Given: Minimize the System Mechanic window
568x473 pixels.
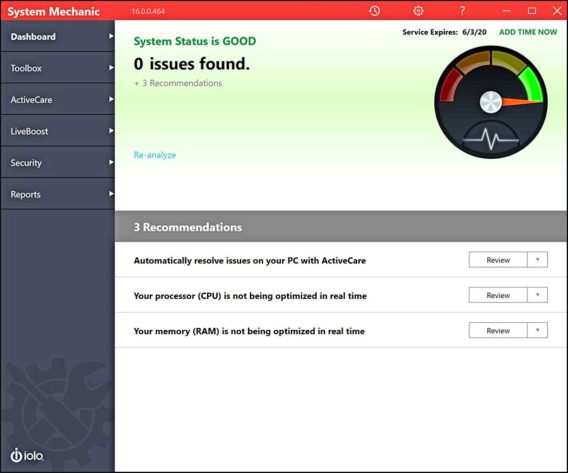Looking at the screenshot, I should point(506,11).
